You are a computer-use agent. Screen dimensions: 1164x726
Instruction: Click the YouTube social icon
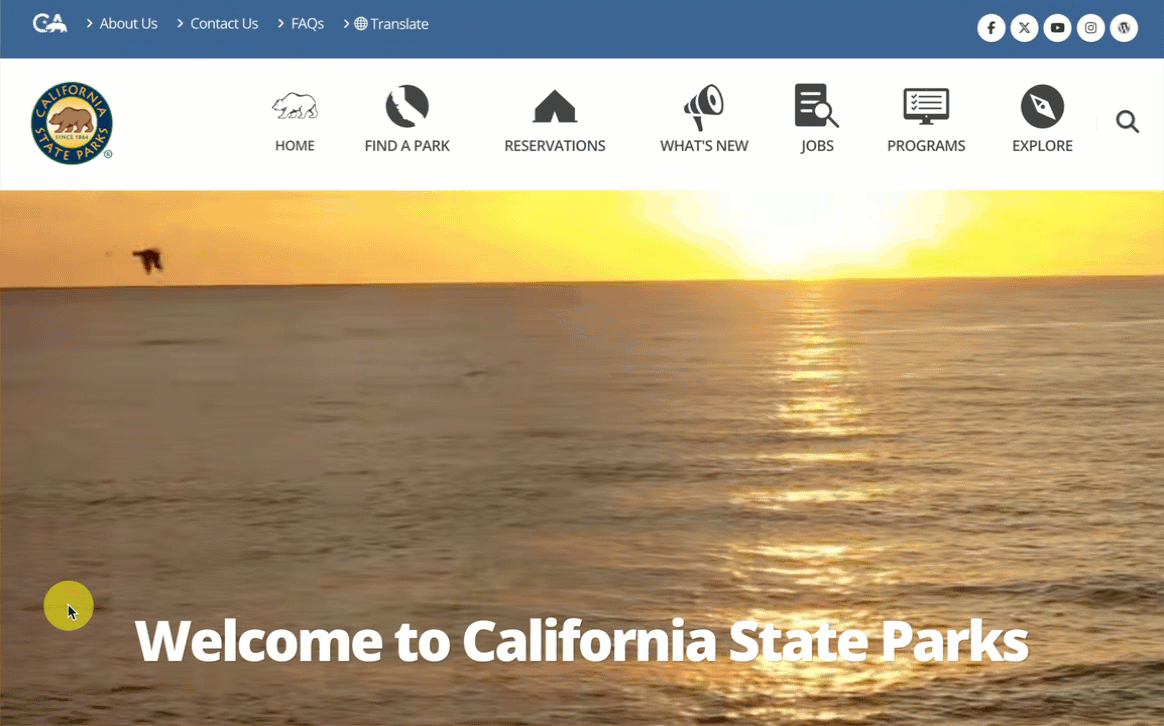[x=1057, y=28]
